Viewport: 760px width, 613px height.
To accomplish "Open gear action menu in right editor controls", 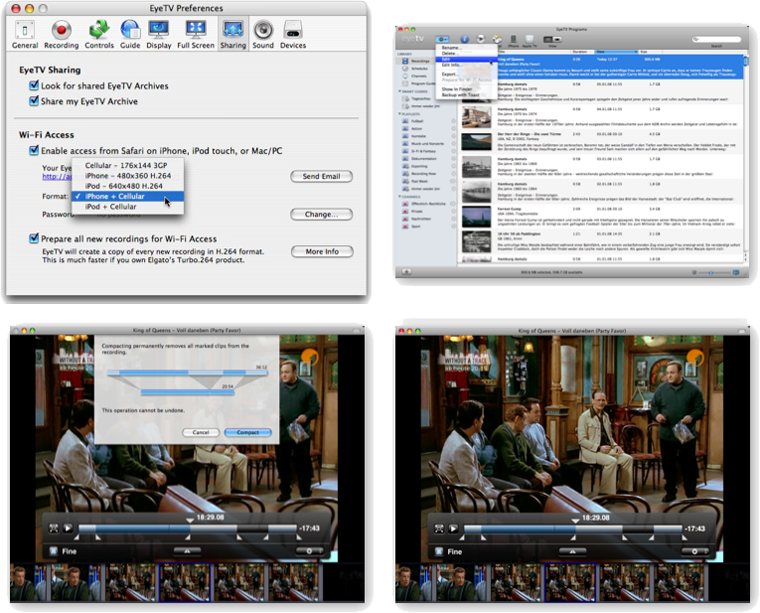I will (x=695, y=551).
